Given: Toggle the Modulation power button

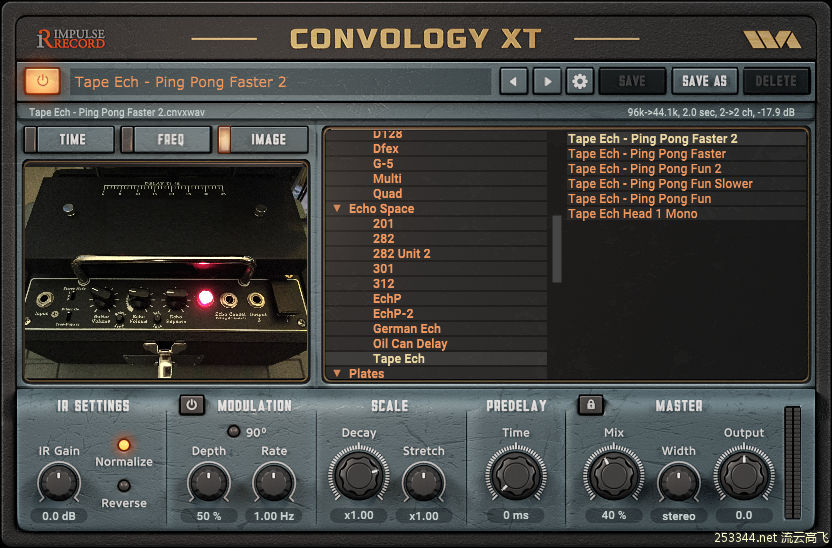Looking at the screenshot, I should click(192, 405).
